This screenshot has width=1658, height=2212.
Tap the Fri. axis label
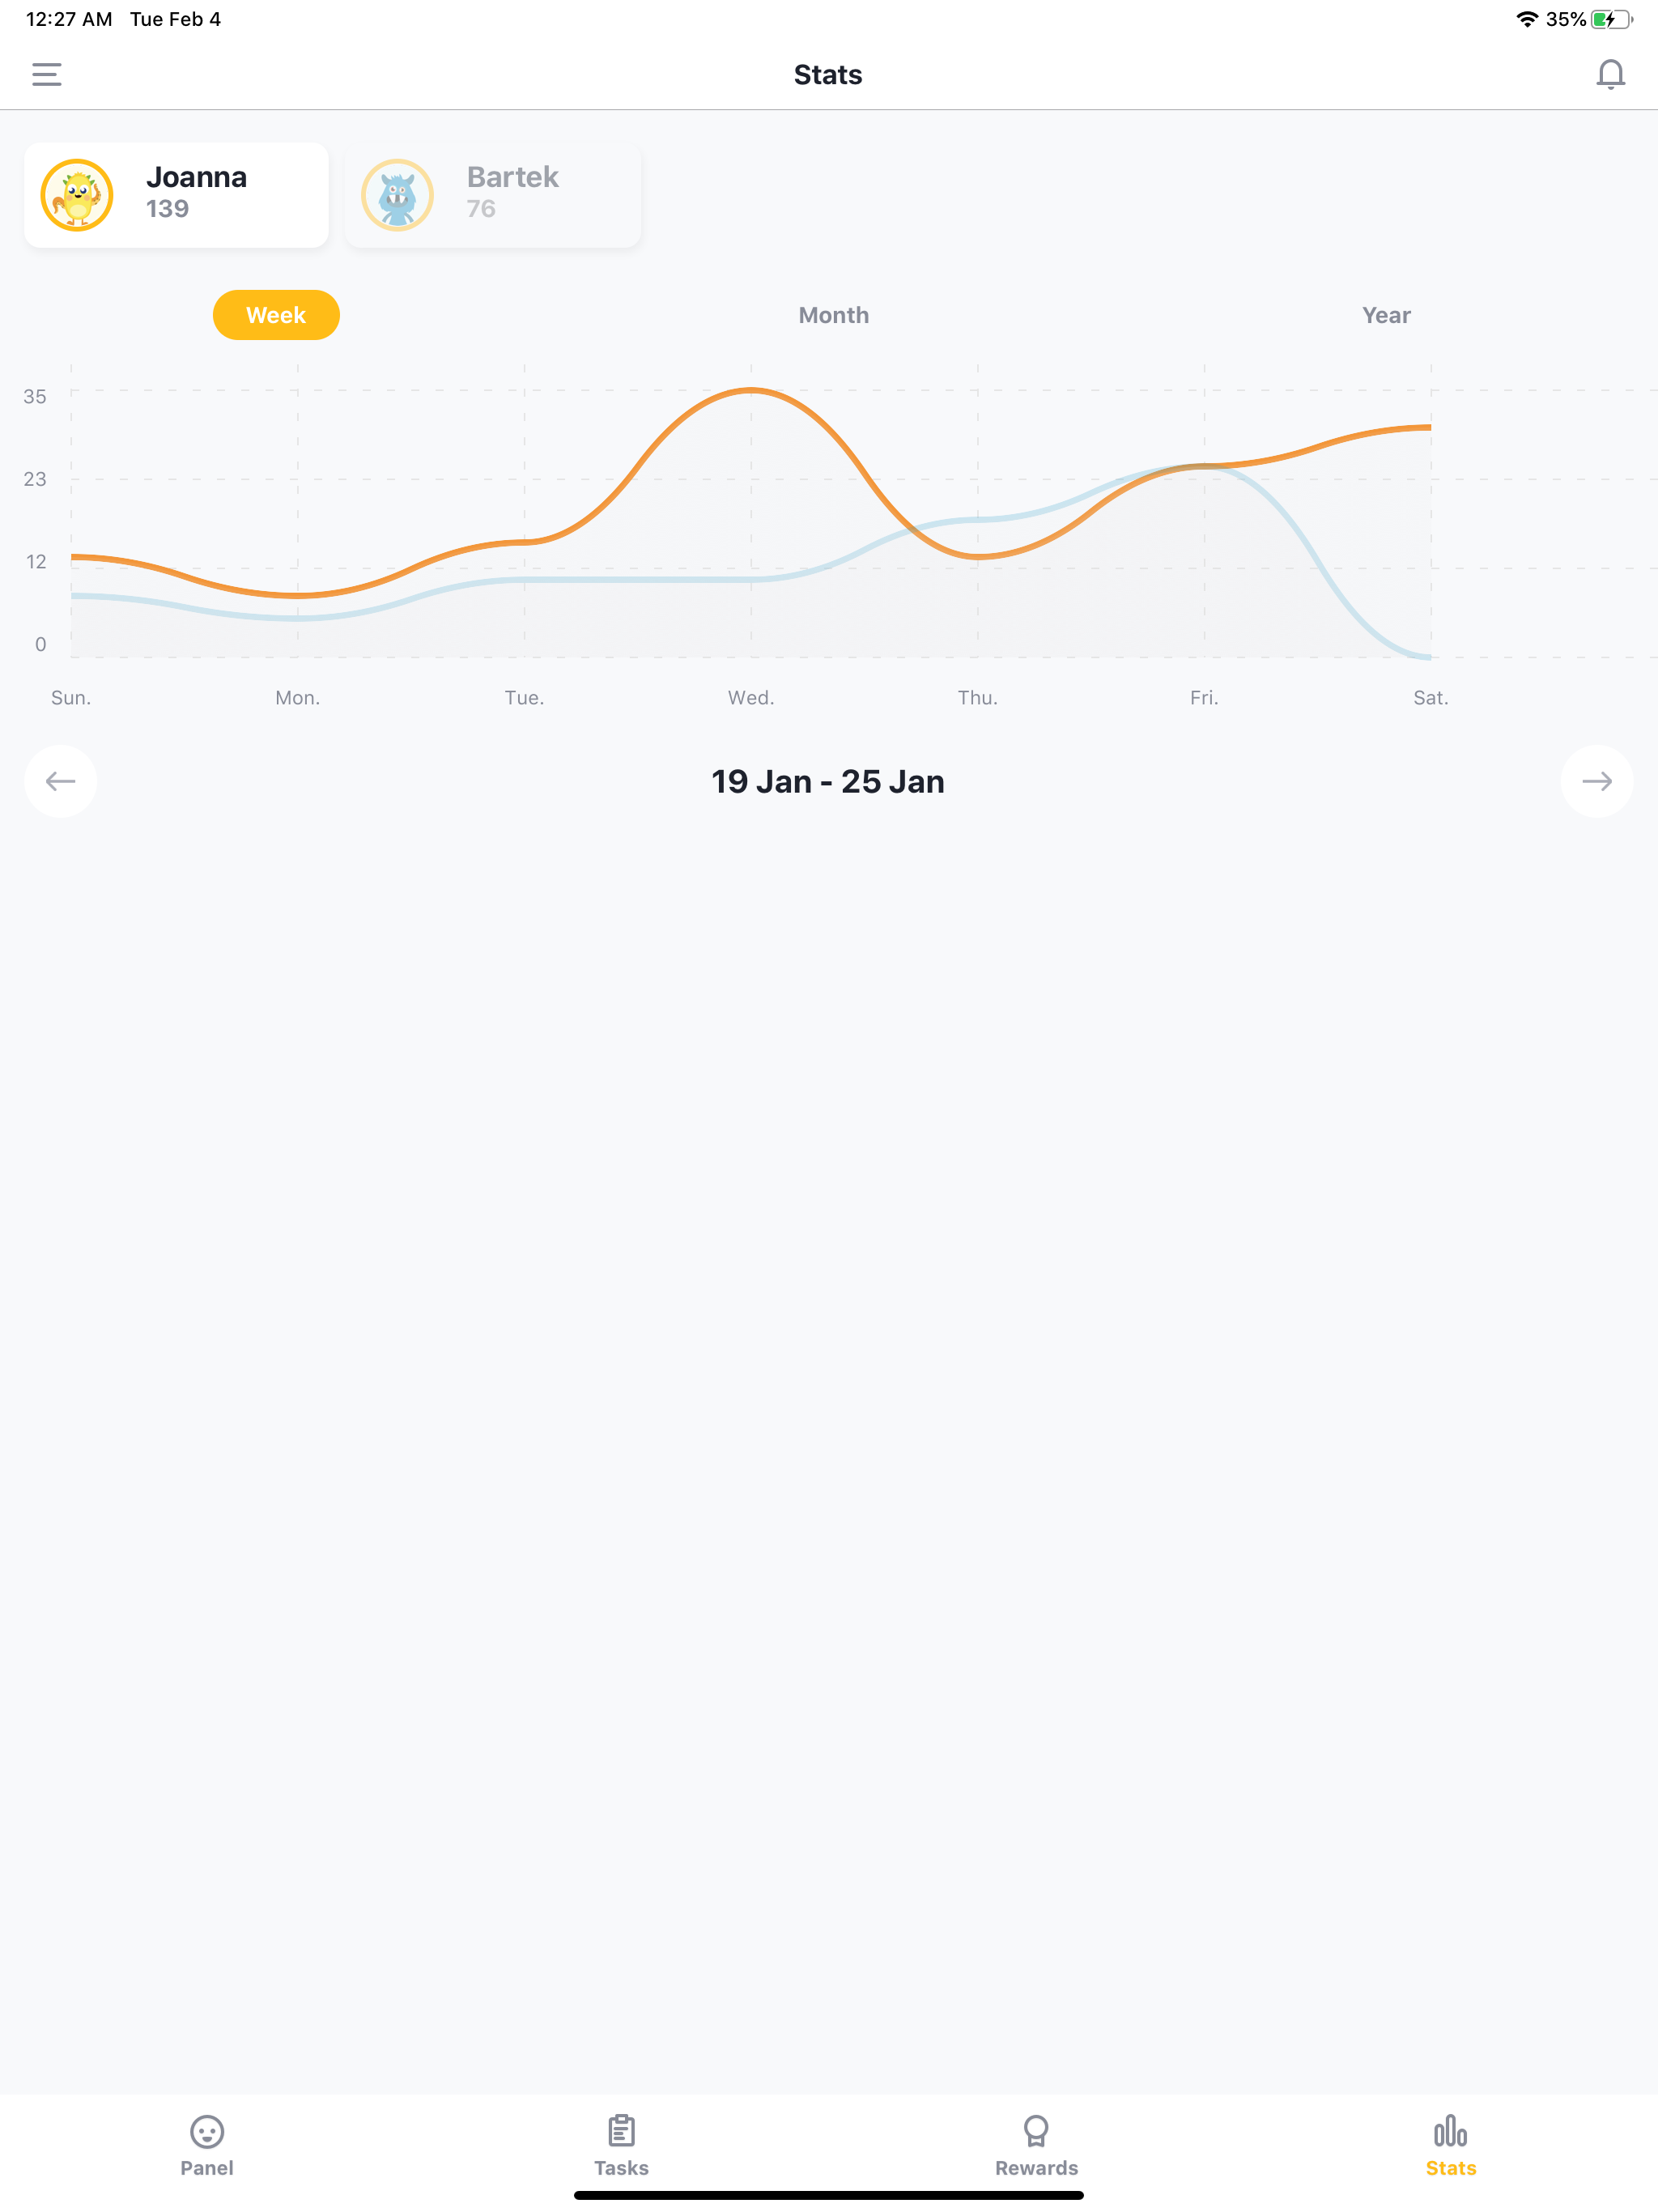pos(1204,698)
